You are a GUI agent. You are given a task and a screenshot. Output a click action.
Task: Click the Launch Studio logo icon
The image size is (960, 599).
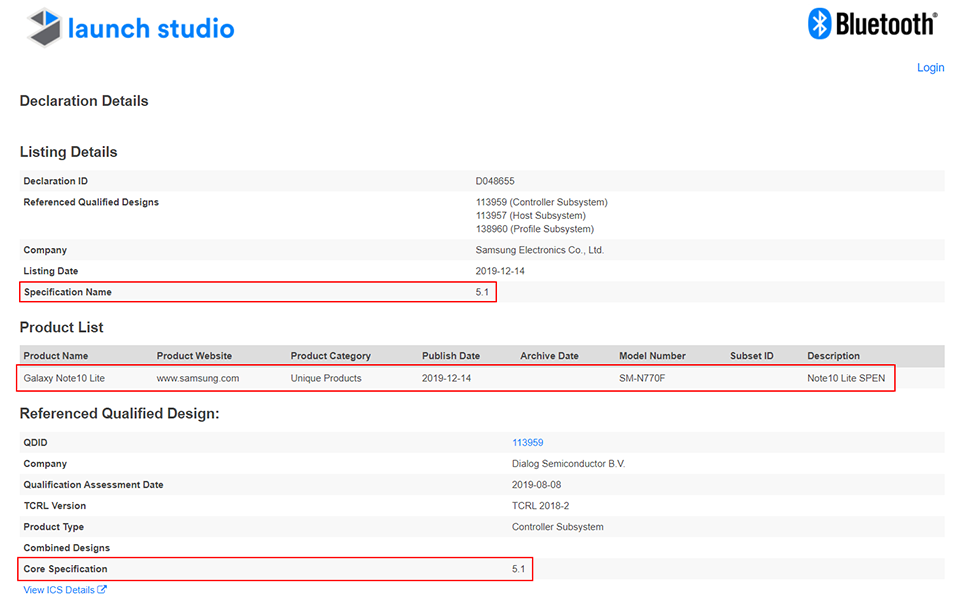tap(44, 28)
